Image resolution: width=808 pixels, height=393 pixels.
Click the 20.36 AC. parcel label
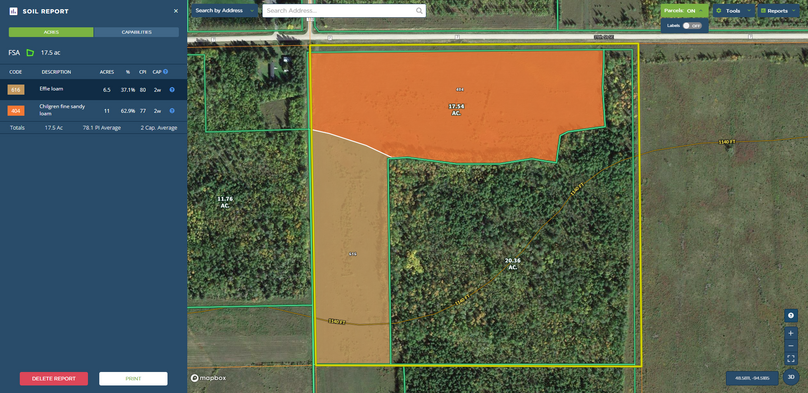click(513, 264)
